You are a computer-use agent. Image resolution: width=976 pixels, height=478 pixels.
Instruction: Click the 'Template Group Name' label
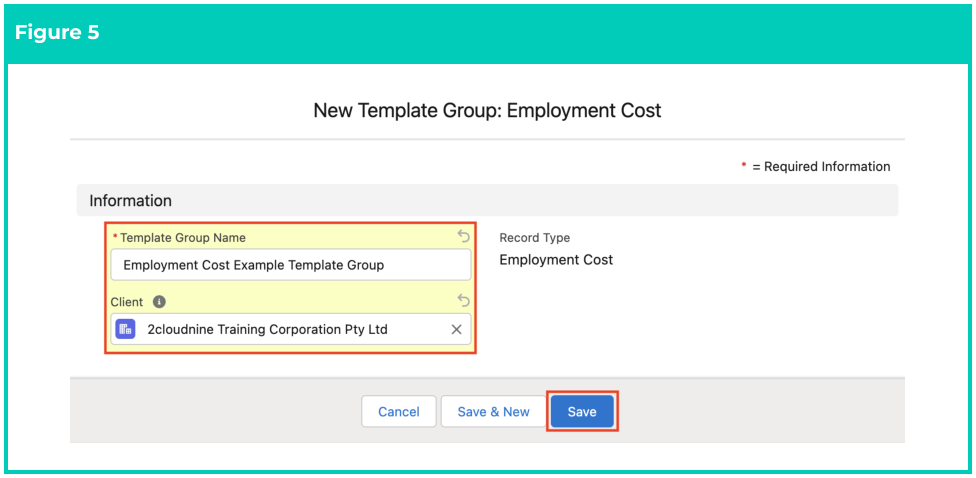[x=182, y=238]
